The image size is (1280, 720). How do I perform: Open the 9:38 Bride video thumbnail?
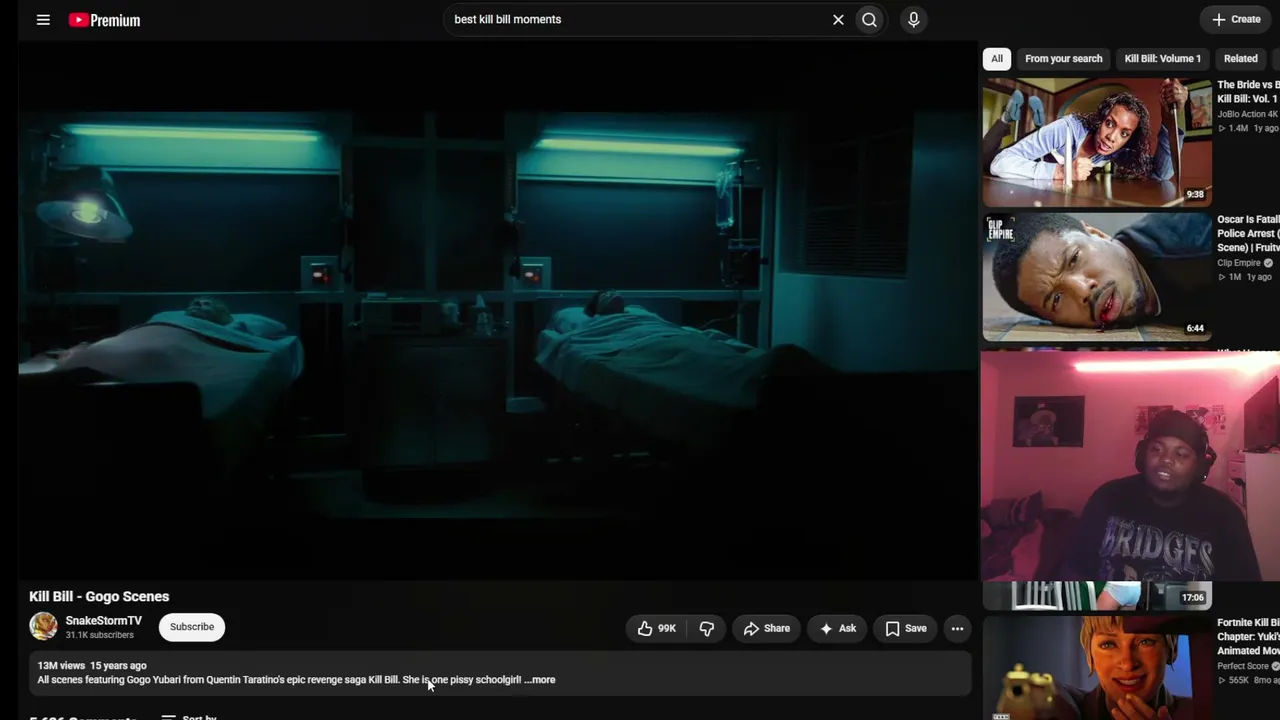(1097, 143)
